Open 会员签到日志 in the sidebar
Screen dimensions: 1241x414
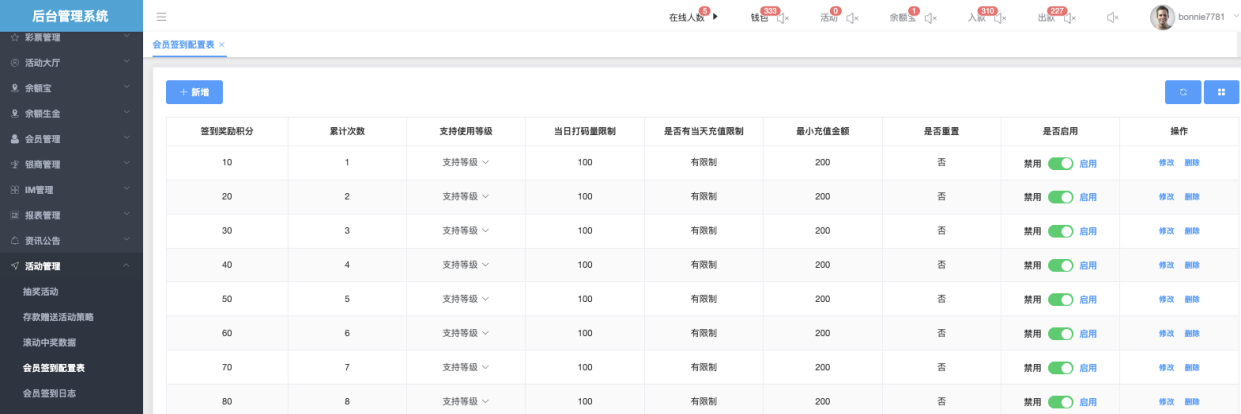point(47,393)
